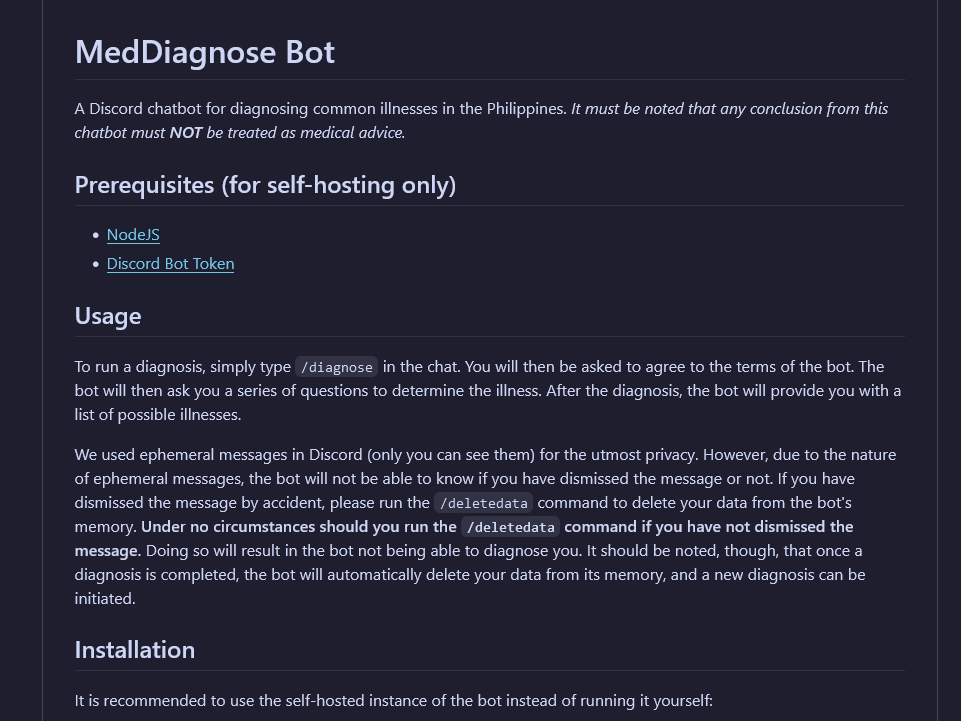Click the Prerequisites section heading
Image resolution: width=961 pixels, height=721 pixels.
click(x=264, y=184)
